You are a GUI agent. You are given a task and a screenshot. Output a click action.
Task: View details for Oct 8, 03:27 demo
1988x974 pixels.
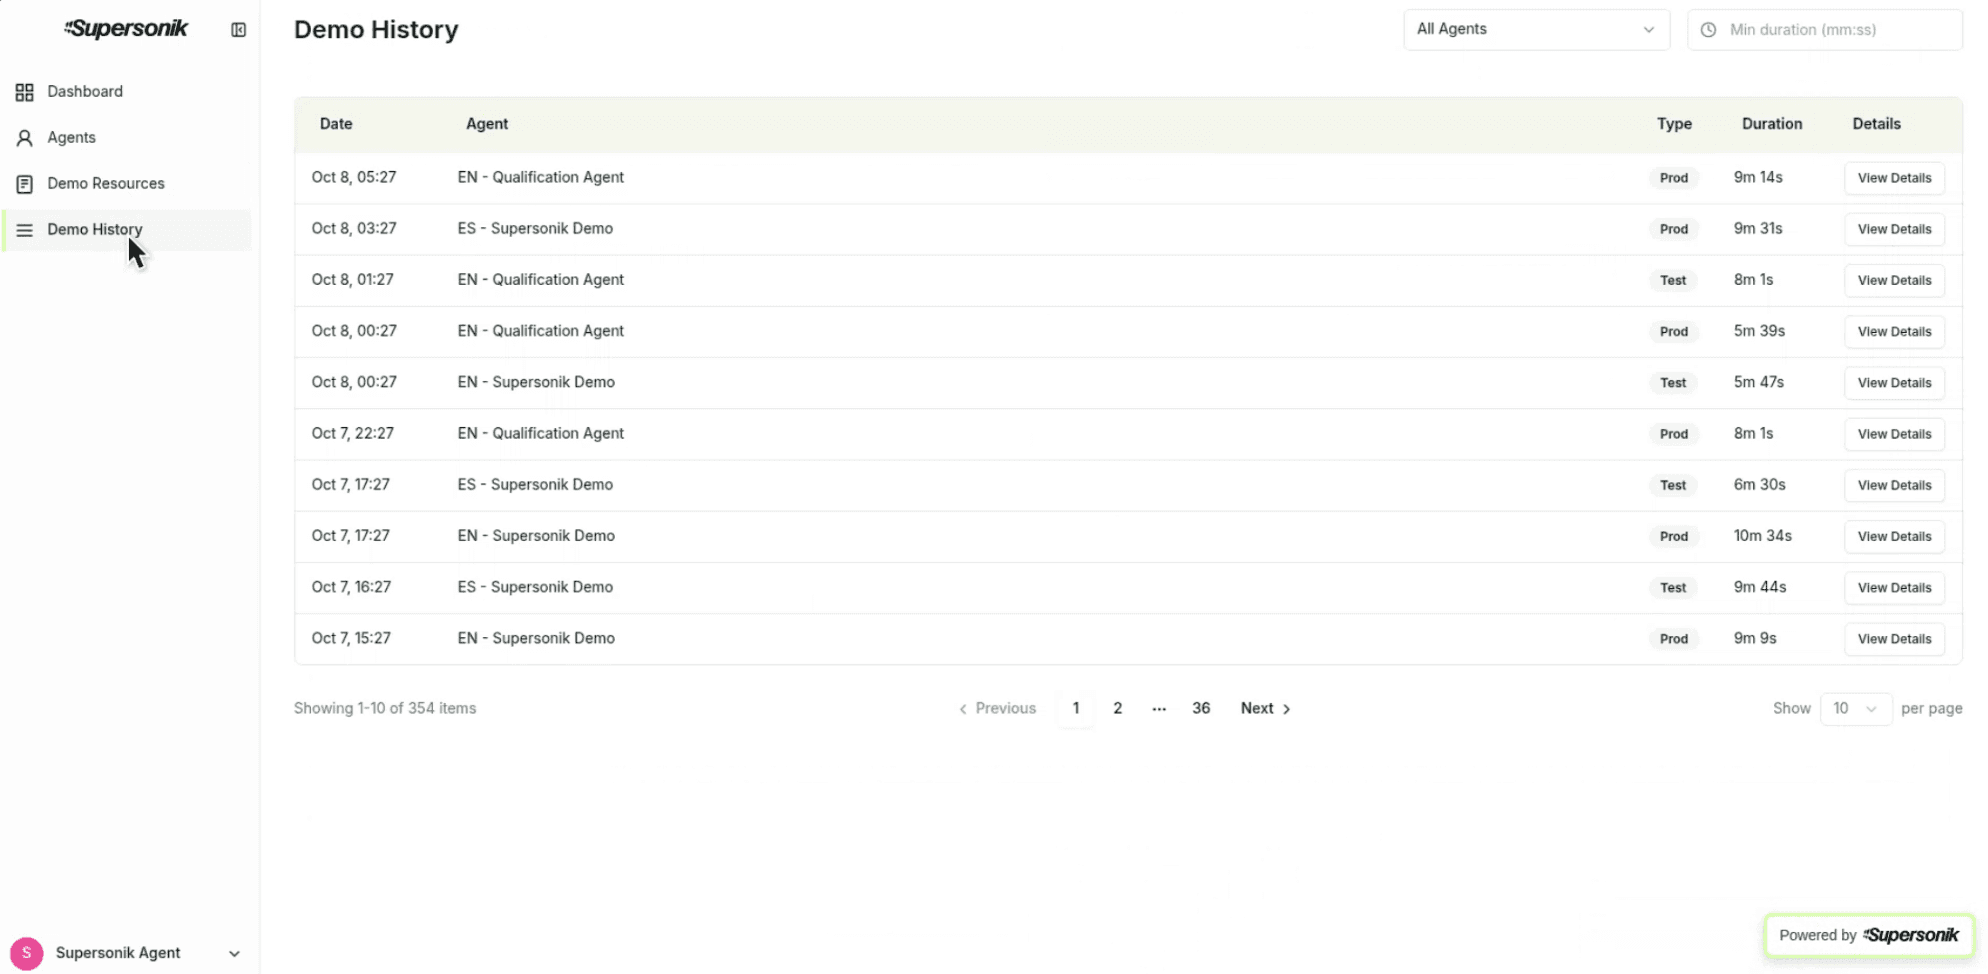1894,229
